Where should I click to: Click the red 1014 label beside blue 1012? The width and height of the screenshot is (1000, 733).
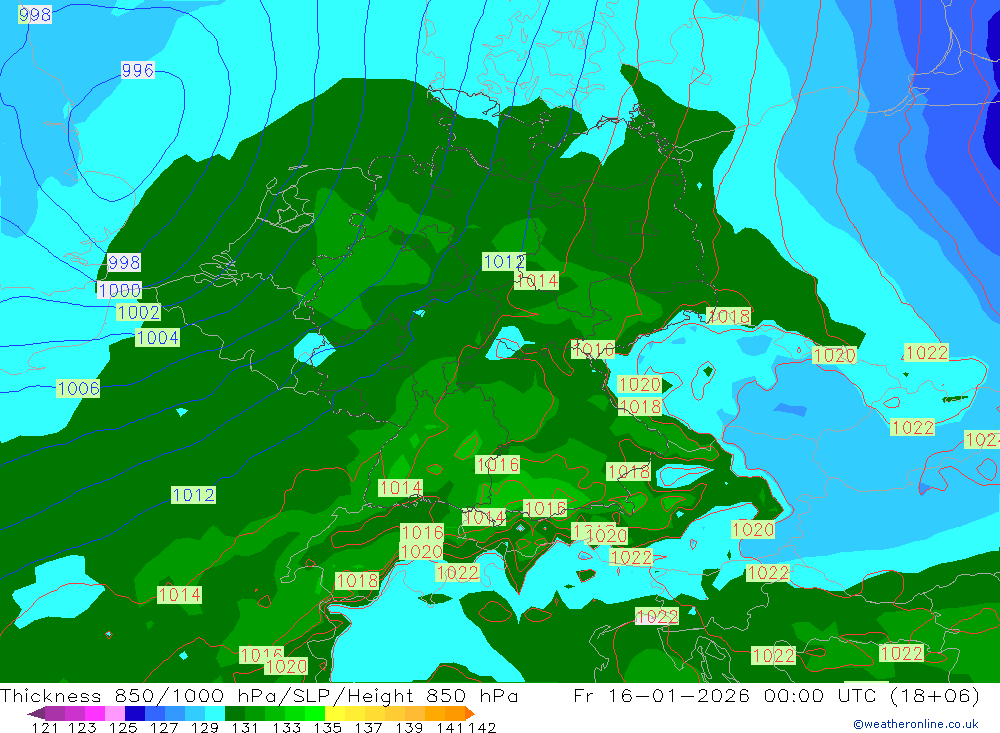point(536,281)
